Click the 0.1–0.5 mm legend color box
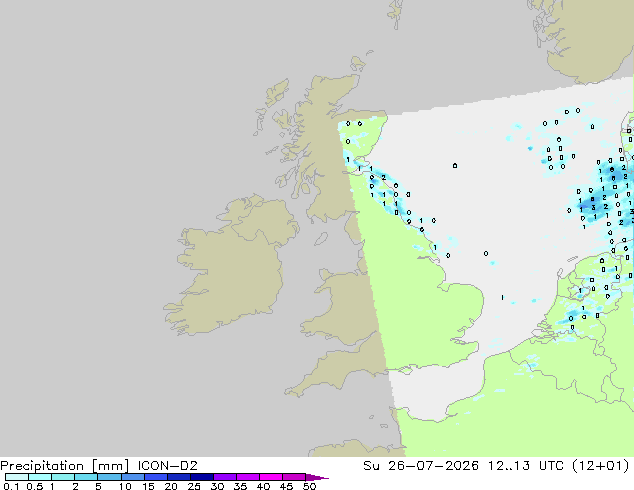Image resolution: width=634 pixels, height=490 pixels. pyautogui.click(x=17, y=477)
